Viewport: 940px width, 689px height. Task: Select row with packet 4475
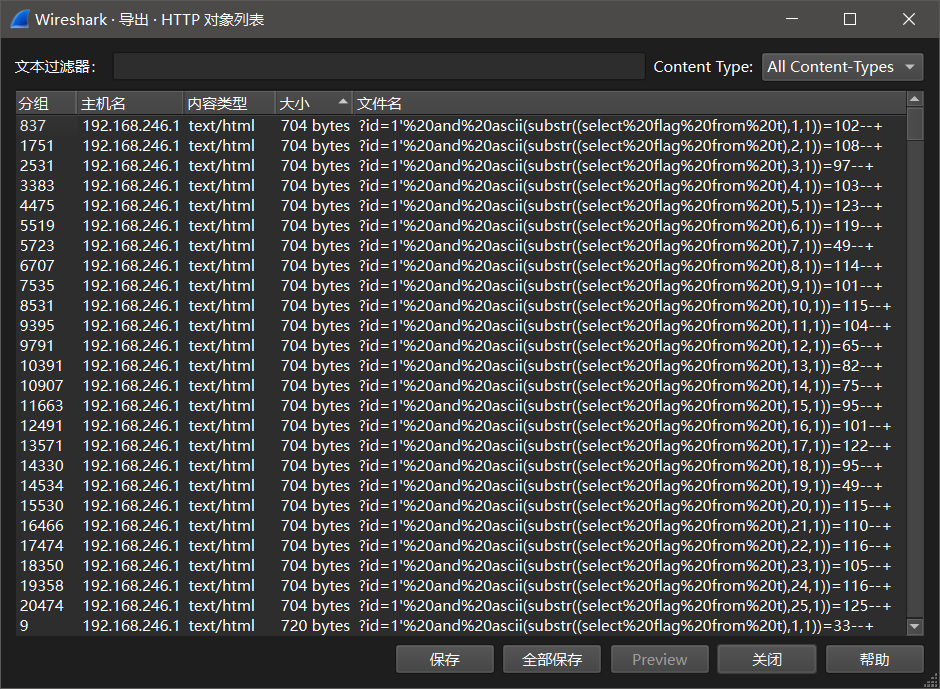pyautogui.click(x=460, y=206)
